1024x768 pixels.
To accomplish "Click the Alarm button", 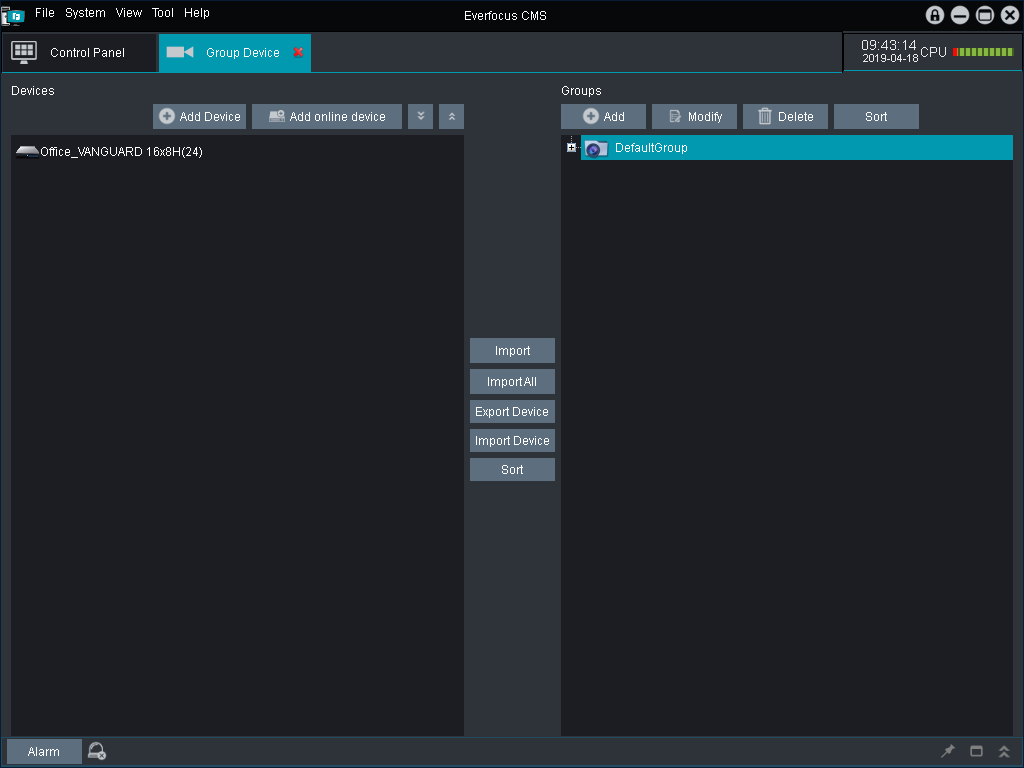I will click(43, 751).
